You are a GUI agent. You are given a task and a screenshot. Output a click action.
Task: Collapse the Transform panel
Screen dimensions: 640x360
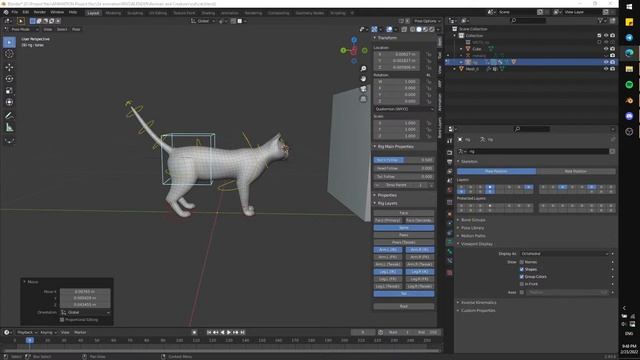pyautogui.click(x=386, y=38)
